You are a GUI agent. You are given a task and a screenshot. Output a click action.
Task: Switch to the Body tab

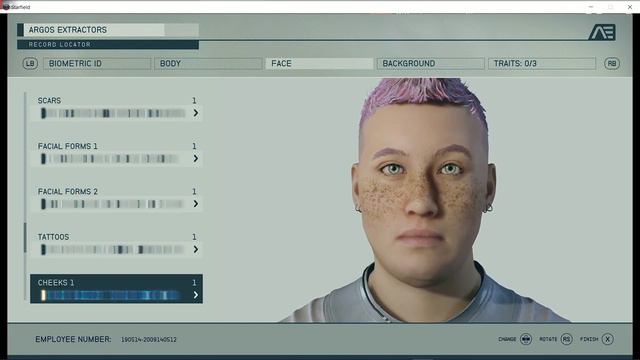pyautogui.click(x=208, y=64)
